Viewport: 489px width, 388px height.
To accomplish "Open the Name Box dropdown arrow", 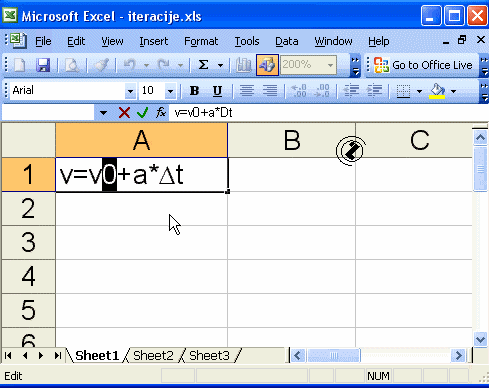I will tap(103, 113).
